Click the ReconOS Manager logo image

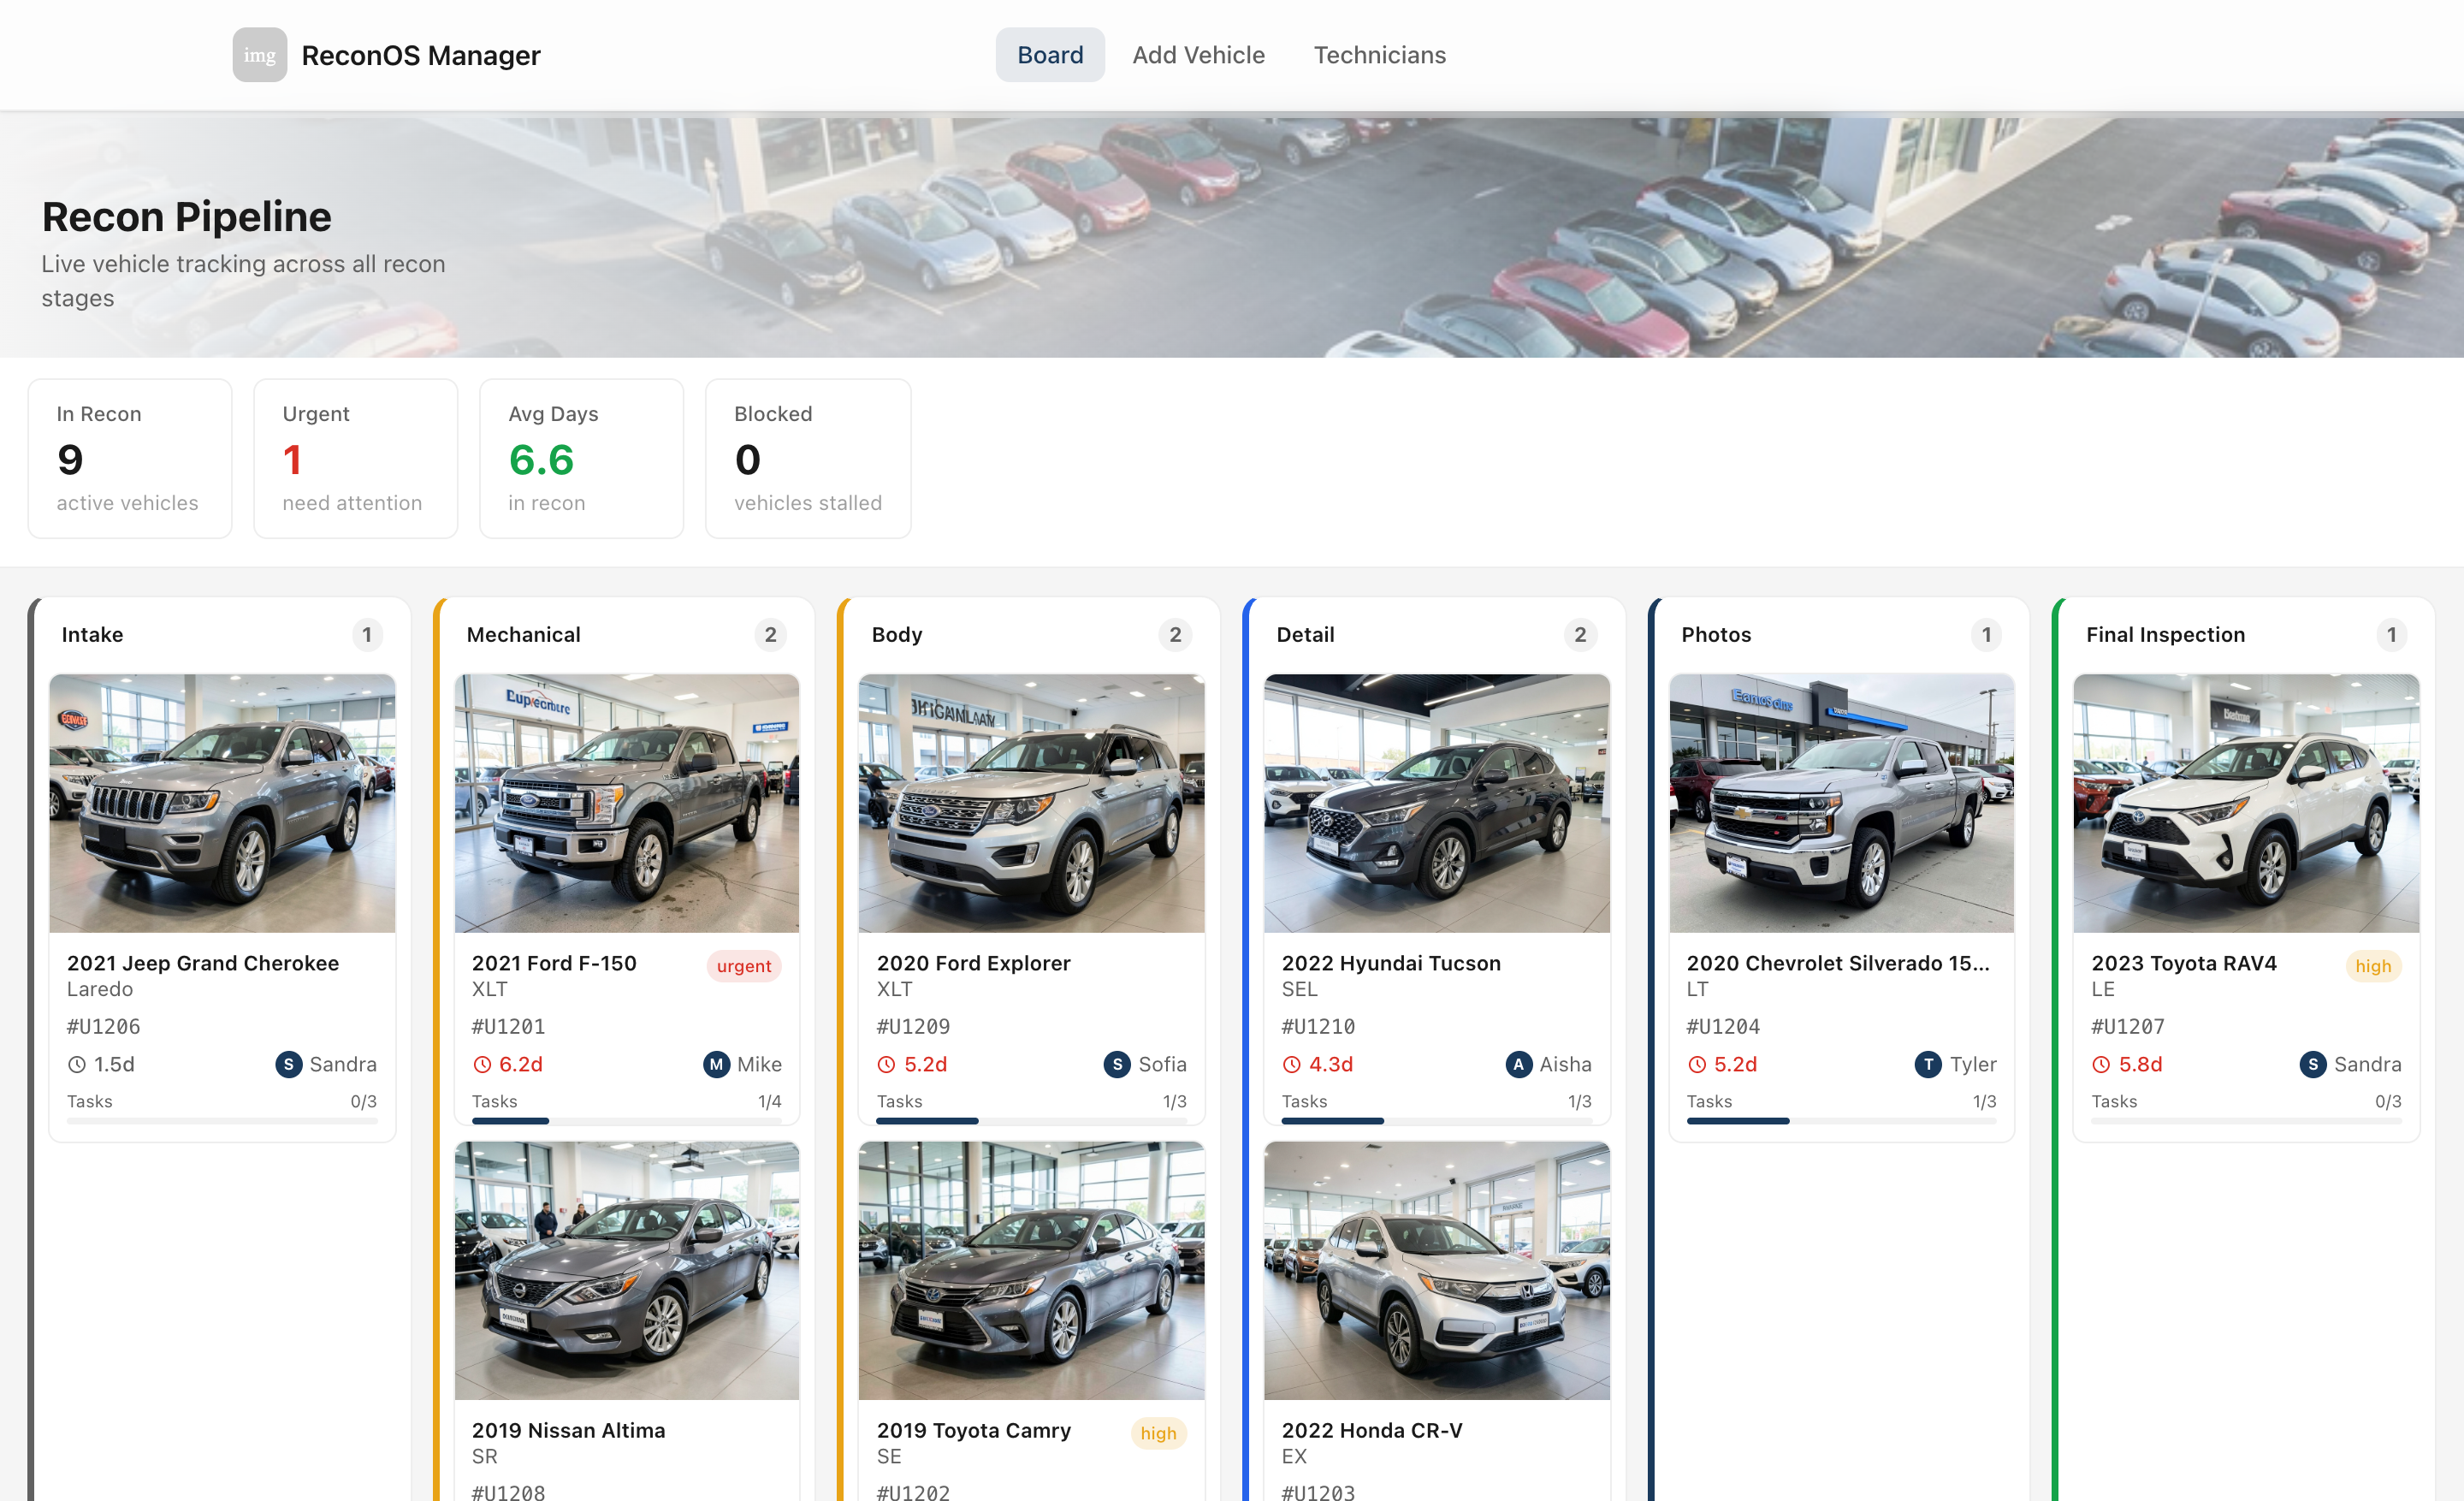(x=259, y=55)
